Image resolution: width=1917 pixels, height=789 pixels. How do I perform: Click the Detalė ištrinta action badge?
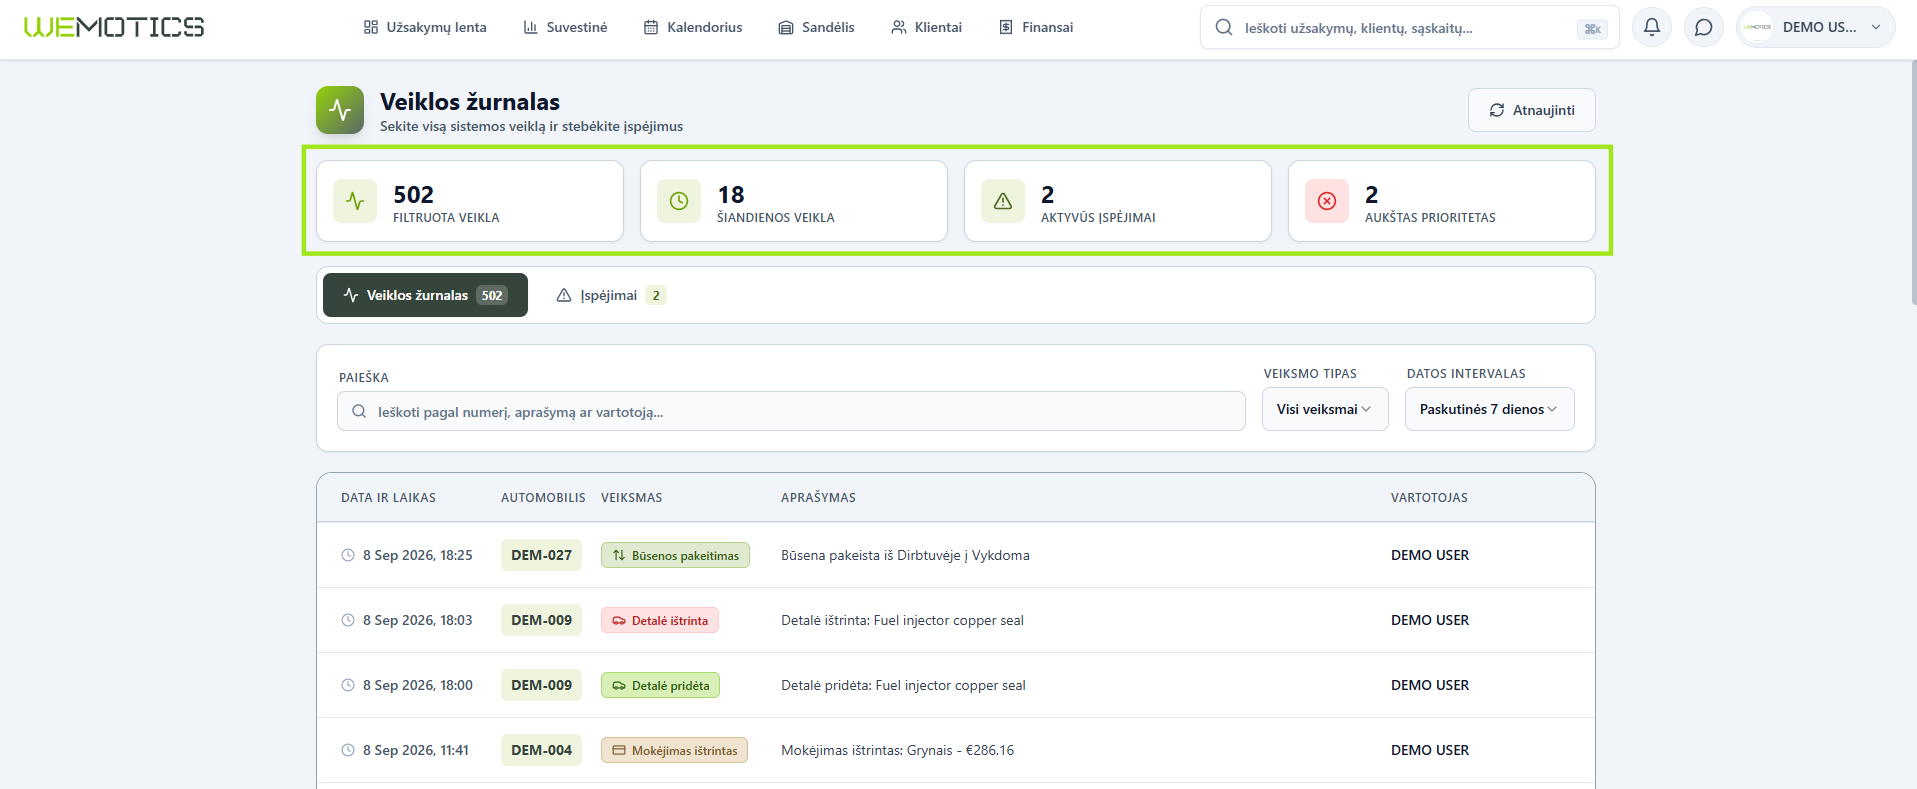(660, 620)
